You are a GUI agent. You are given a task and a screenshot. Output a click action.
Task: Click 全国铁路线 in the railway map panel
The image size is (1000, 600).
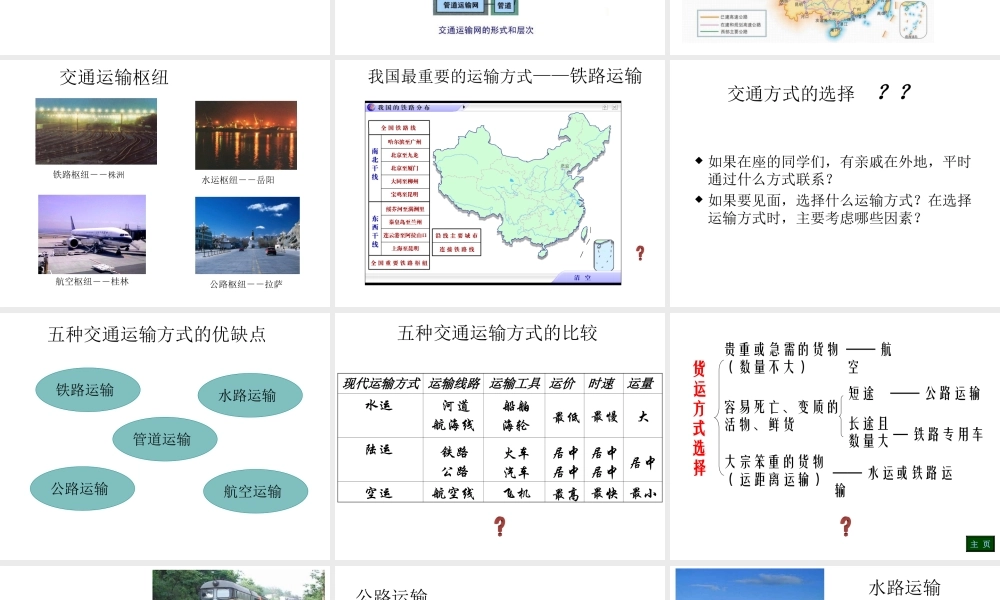click(x=399, y=128)
